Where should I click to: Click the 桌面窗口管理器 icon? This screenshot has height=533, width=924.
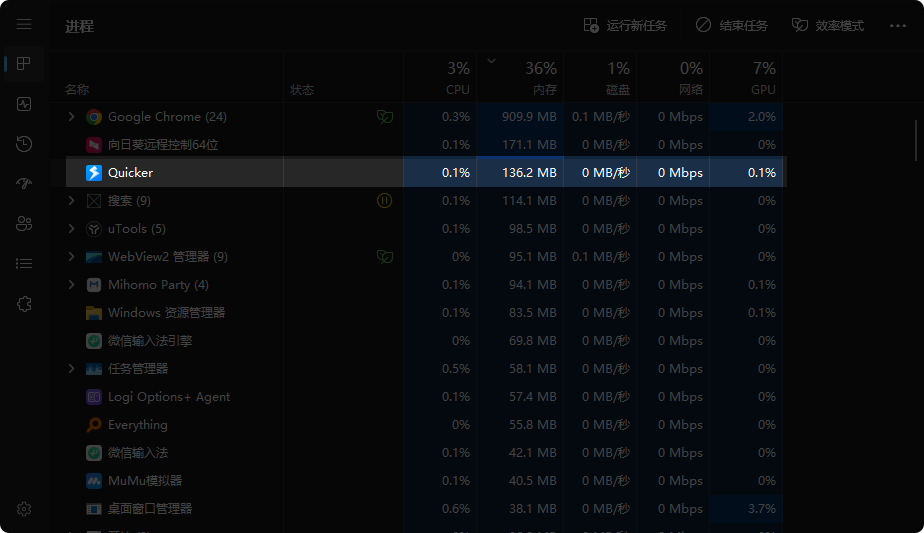94,509
